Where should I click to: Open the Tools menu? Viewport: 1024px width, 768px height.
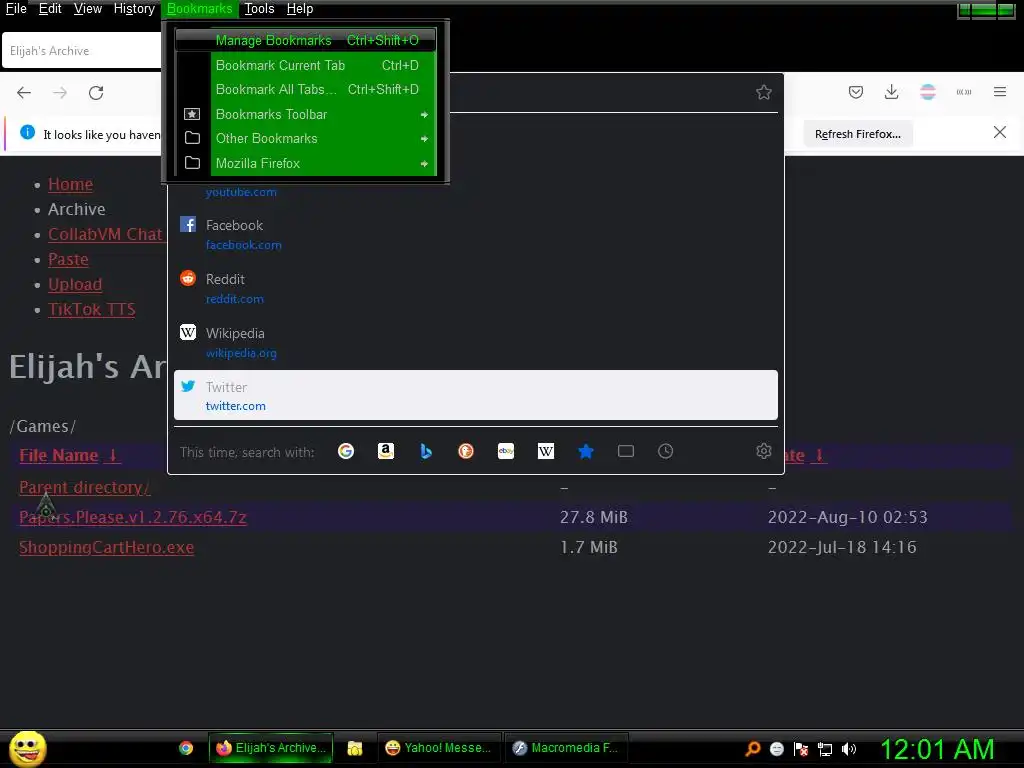pos(259,8)
